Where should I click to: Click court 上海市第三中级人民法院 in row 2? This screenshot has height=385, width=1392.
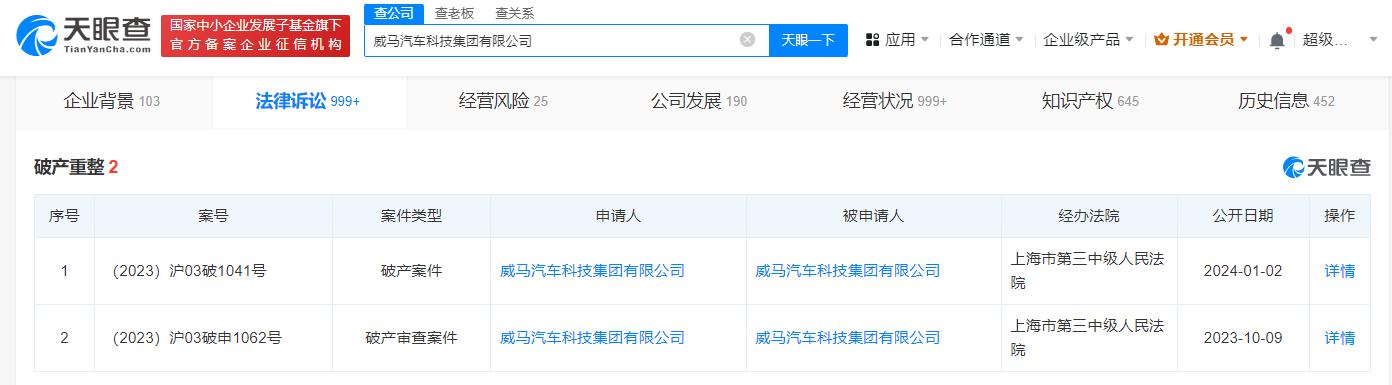pos(1088,338)
